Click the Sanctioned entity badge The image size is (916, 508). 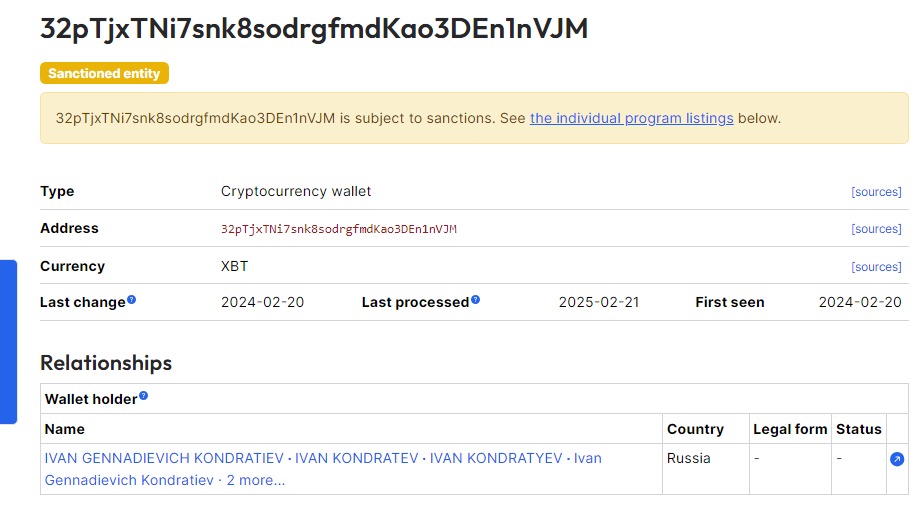pos(105,73)
